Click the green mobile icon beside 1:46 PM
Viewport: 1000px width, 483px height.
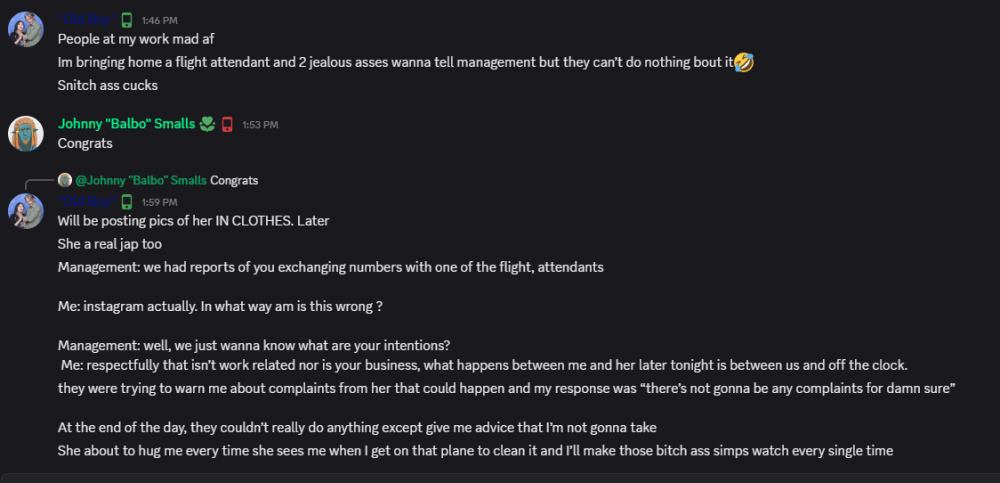click(x=127, y=20)
